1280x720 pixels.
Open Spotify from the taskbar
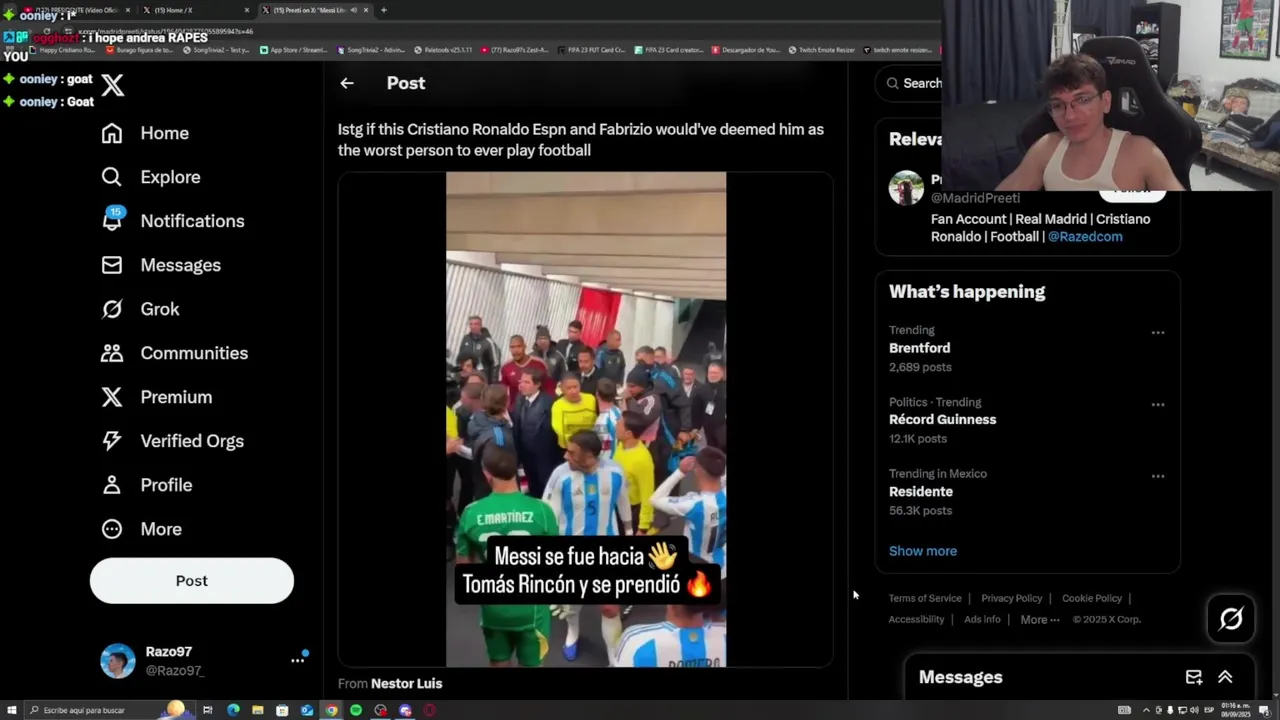[x=356, y=710]
